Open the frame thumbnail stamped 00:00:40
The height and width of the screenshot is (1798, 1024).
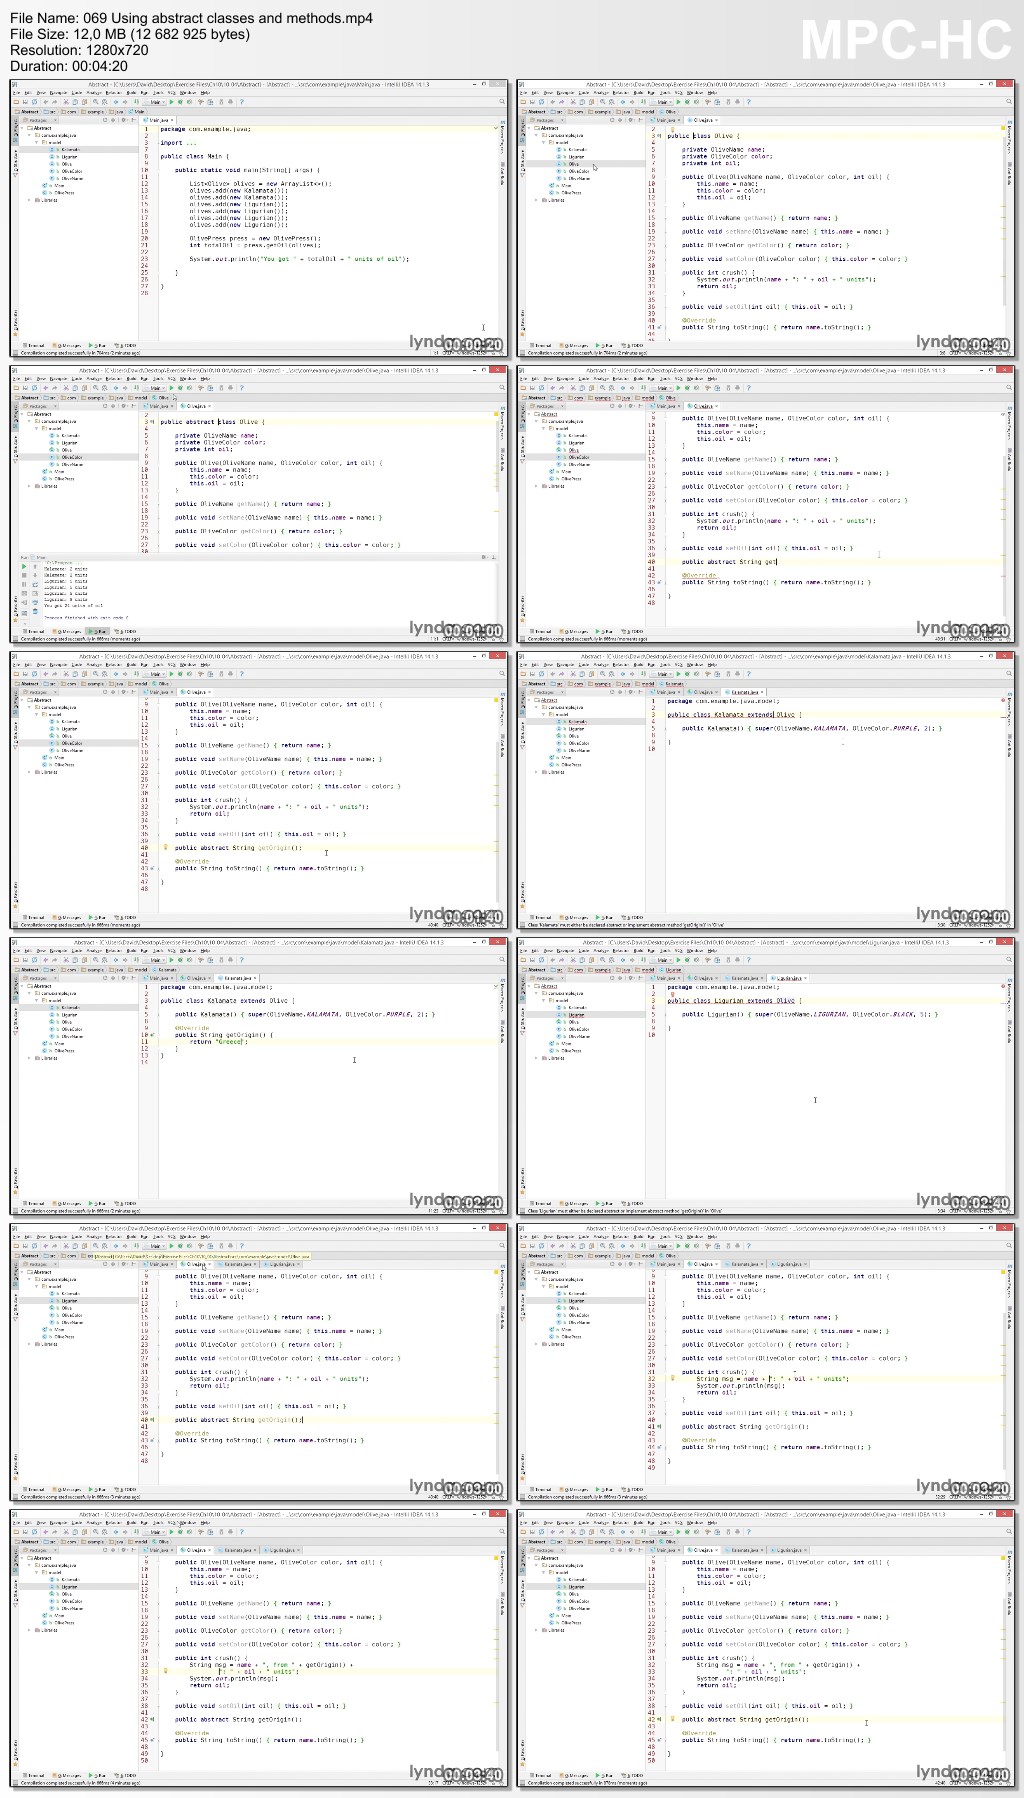pos(766,218)
